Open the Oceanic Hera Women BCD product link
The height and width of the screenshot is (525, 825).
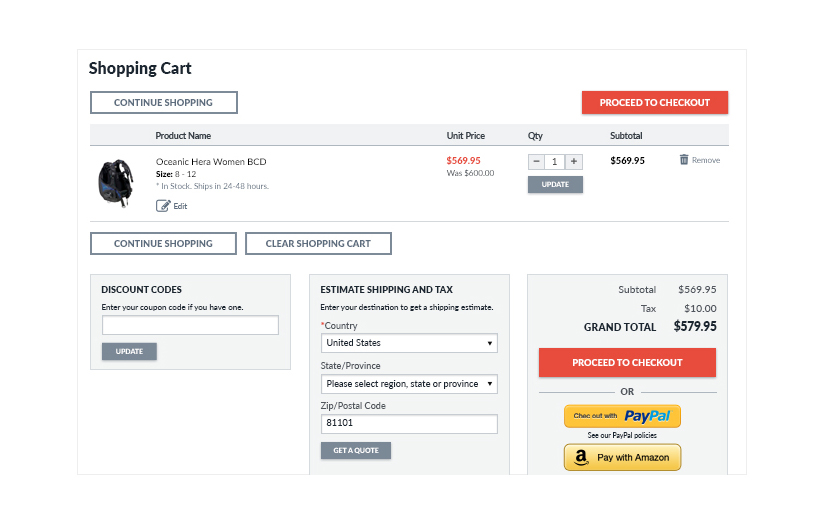click(x=211, y=161)
